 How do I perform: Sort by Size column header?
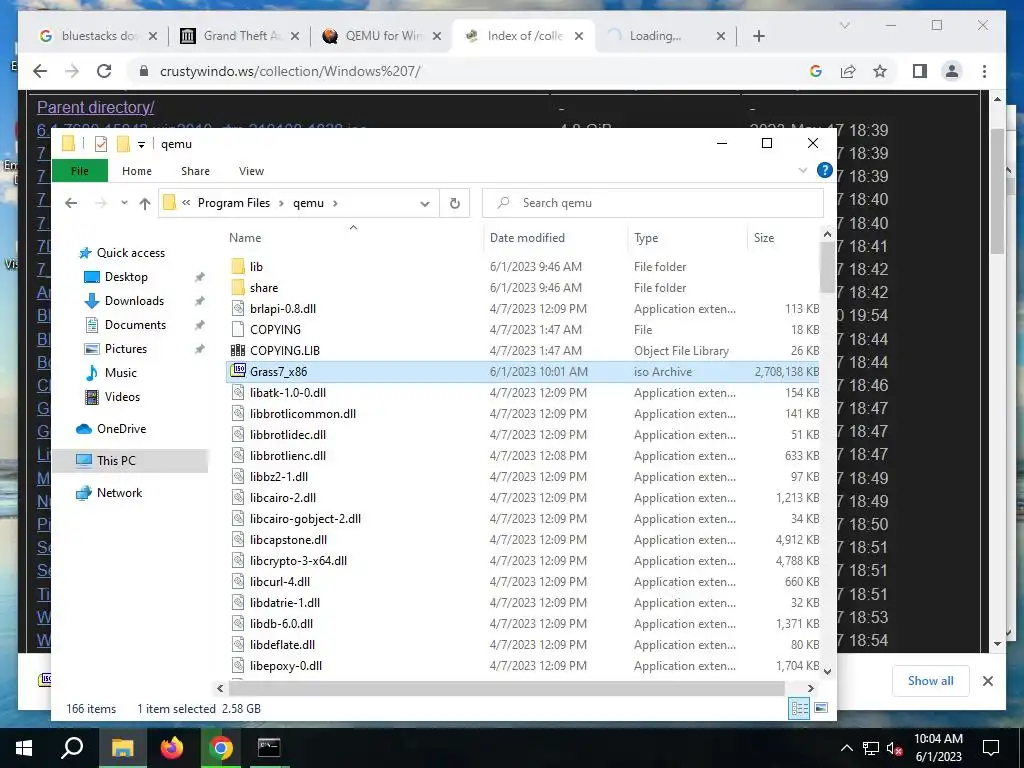pos(764,238)
